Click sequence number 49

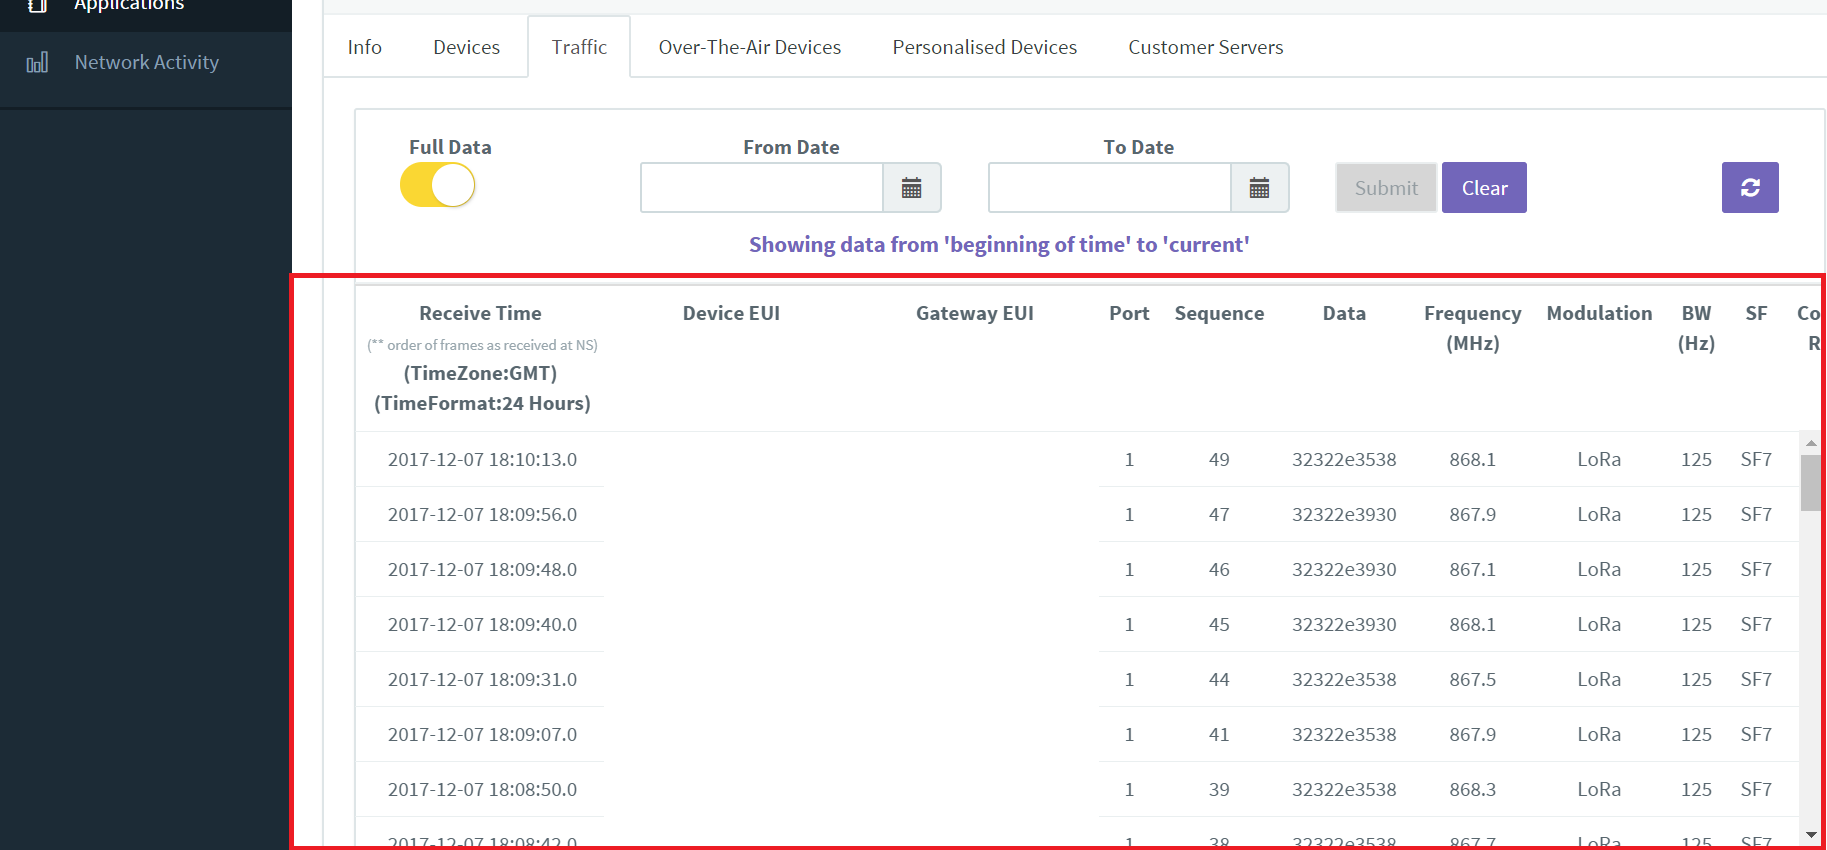tap(1219, 460)
